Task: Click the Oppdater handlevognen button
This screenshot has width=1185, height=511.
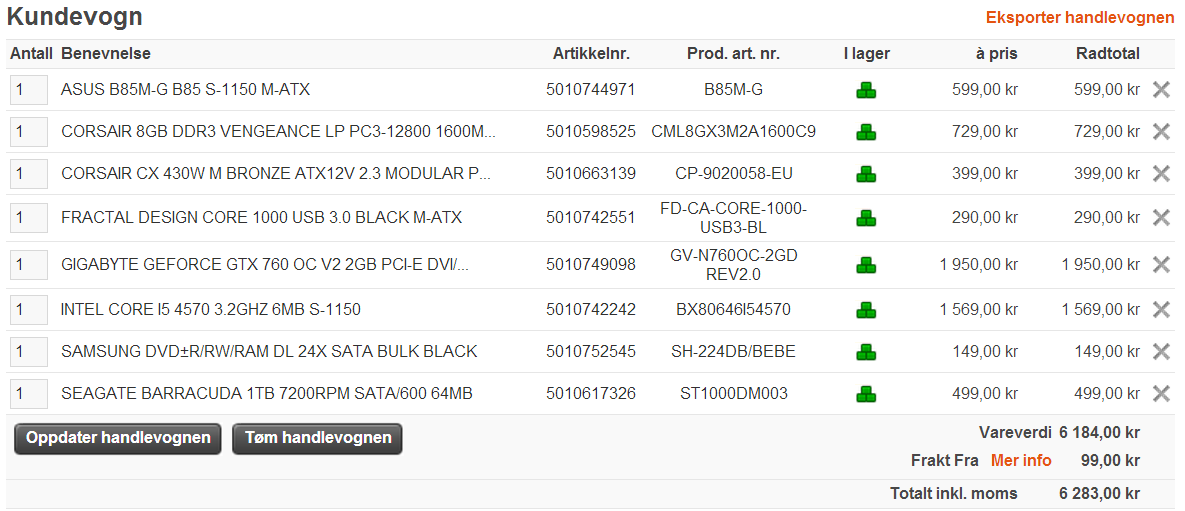Action: (x=118, y=438)
